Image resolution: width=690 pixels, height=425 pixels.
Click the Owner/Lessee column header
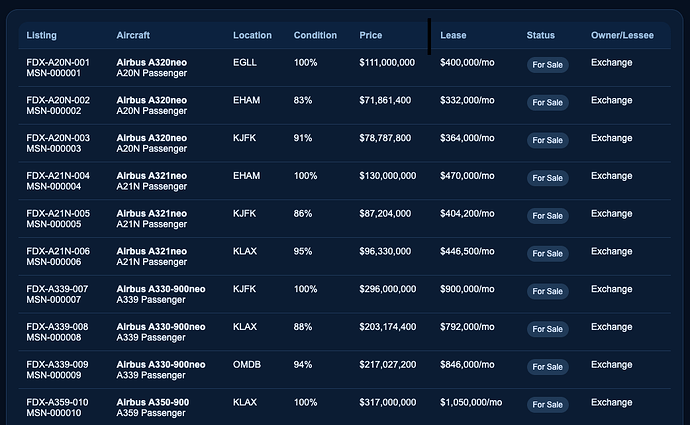622,35
